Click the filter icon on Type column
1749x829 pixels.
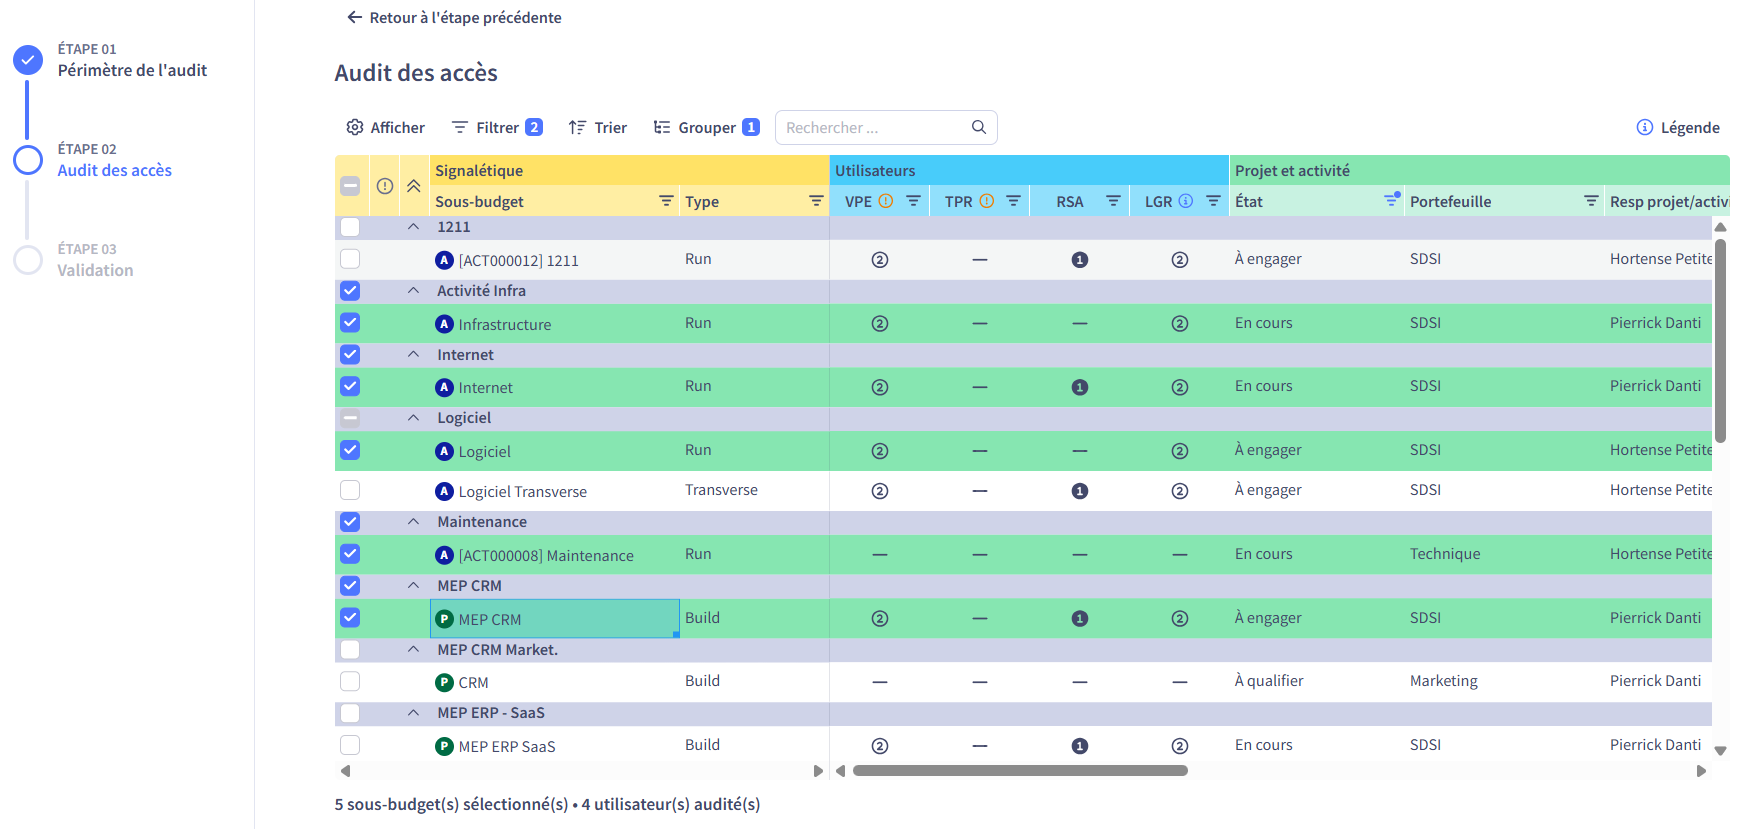(816, 201)
